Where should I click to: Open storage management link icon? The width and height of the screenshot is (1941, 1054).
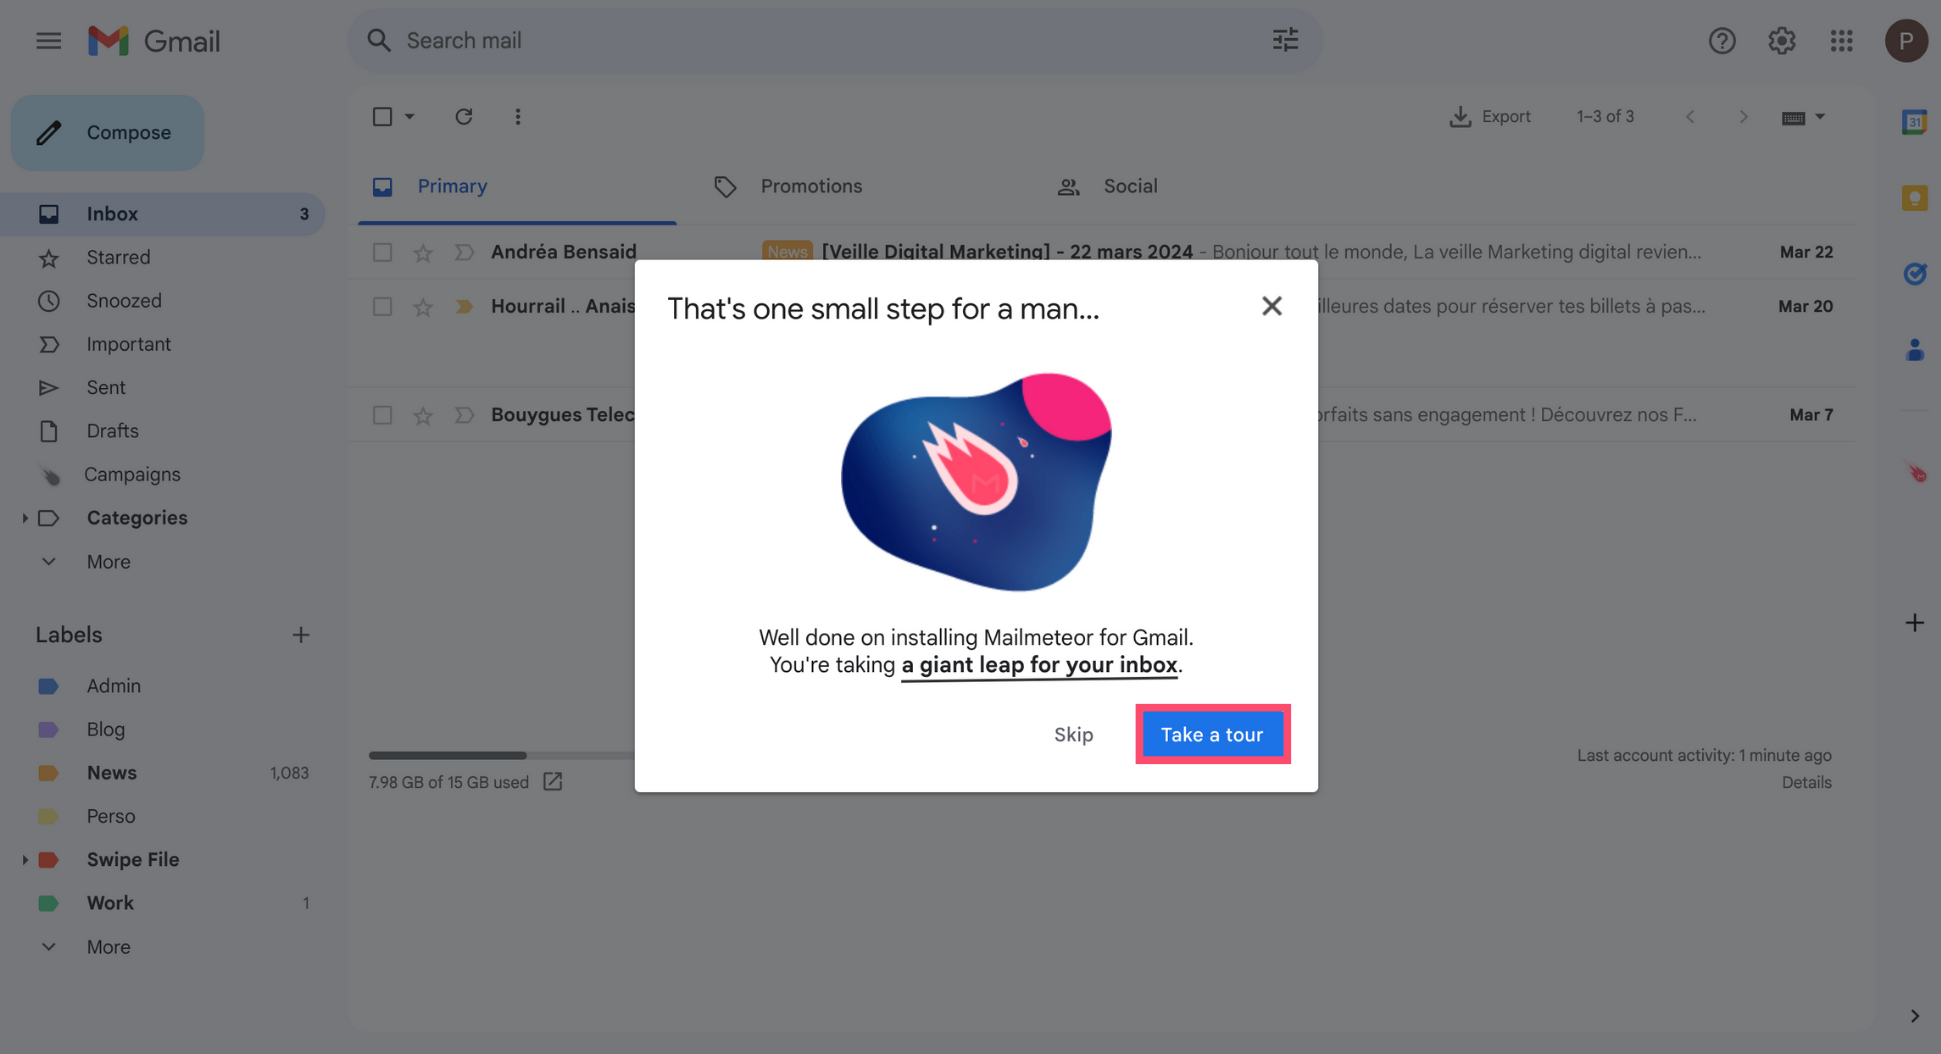552,782
